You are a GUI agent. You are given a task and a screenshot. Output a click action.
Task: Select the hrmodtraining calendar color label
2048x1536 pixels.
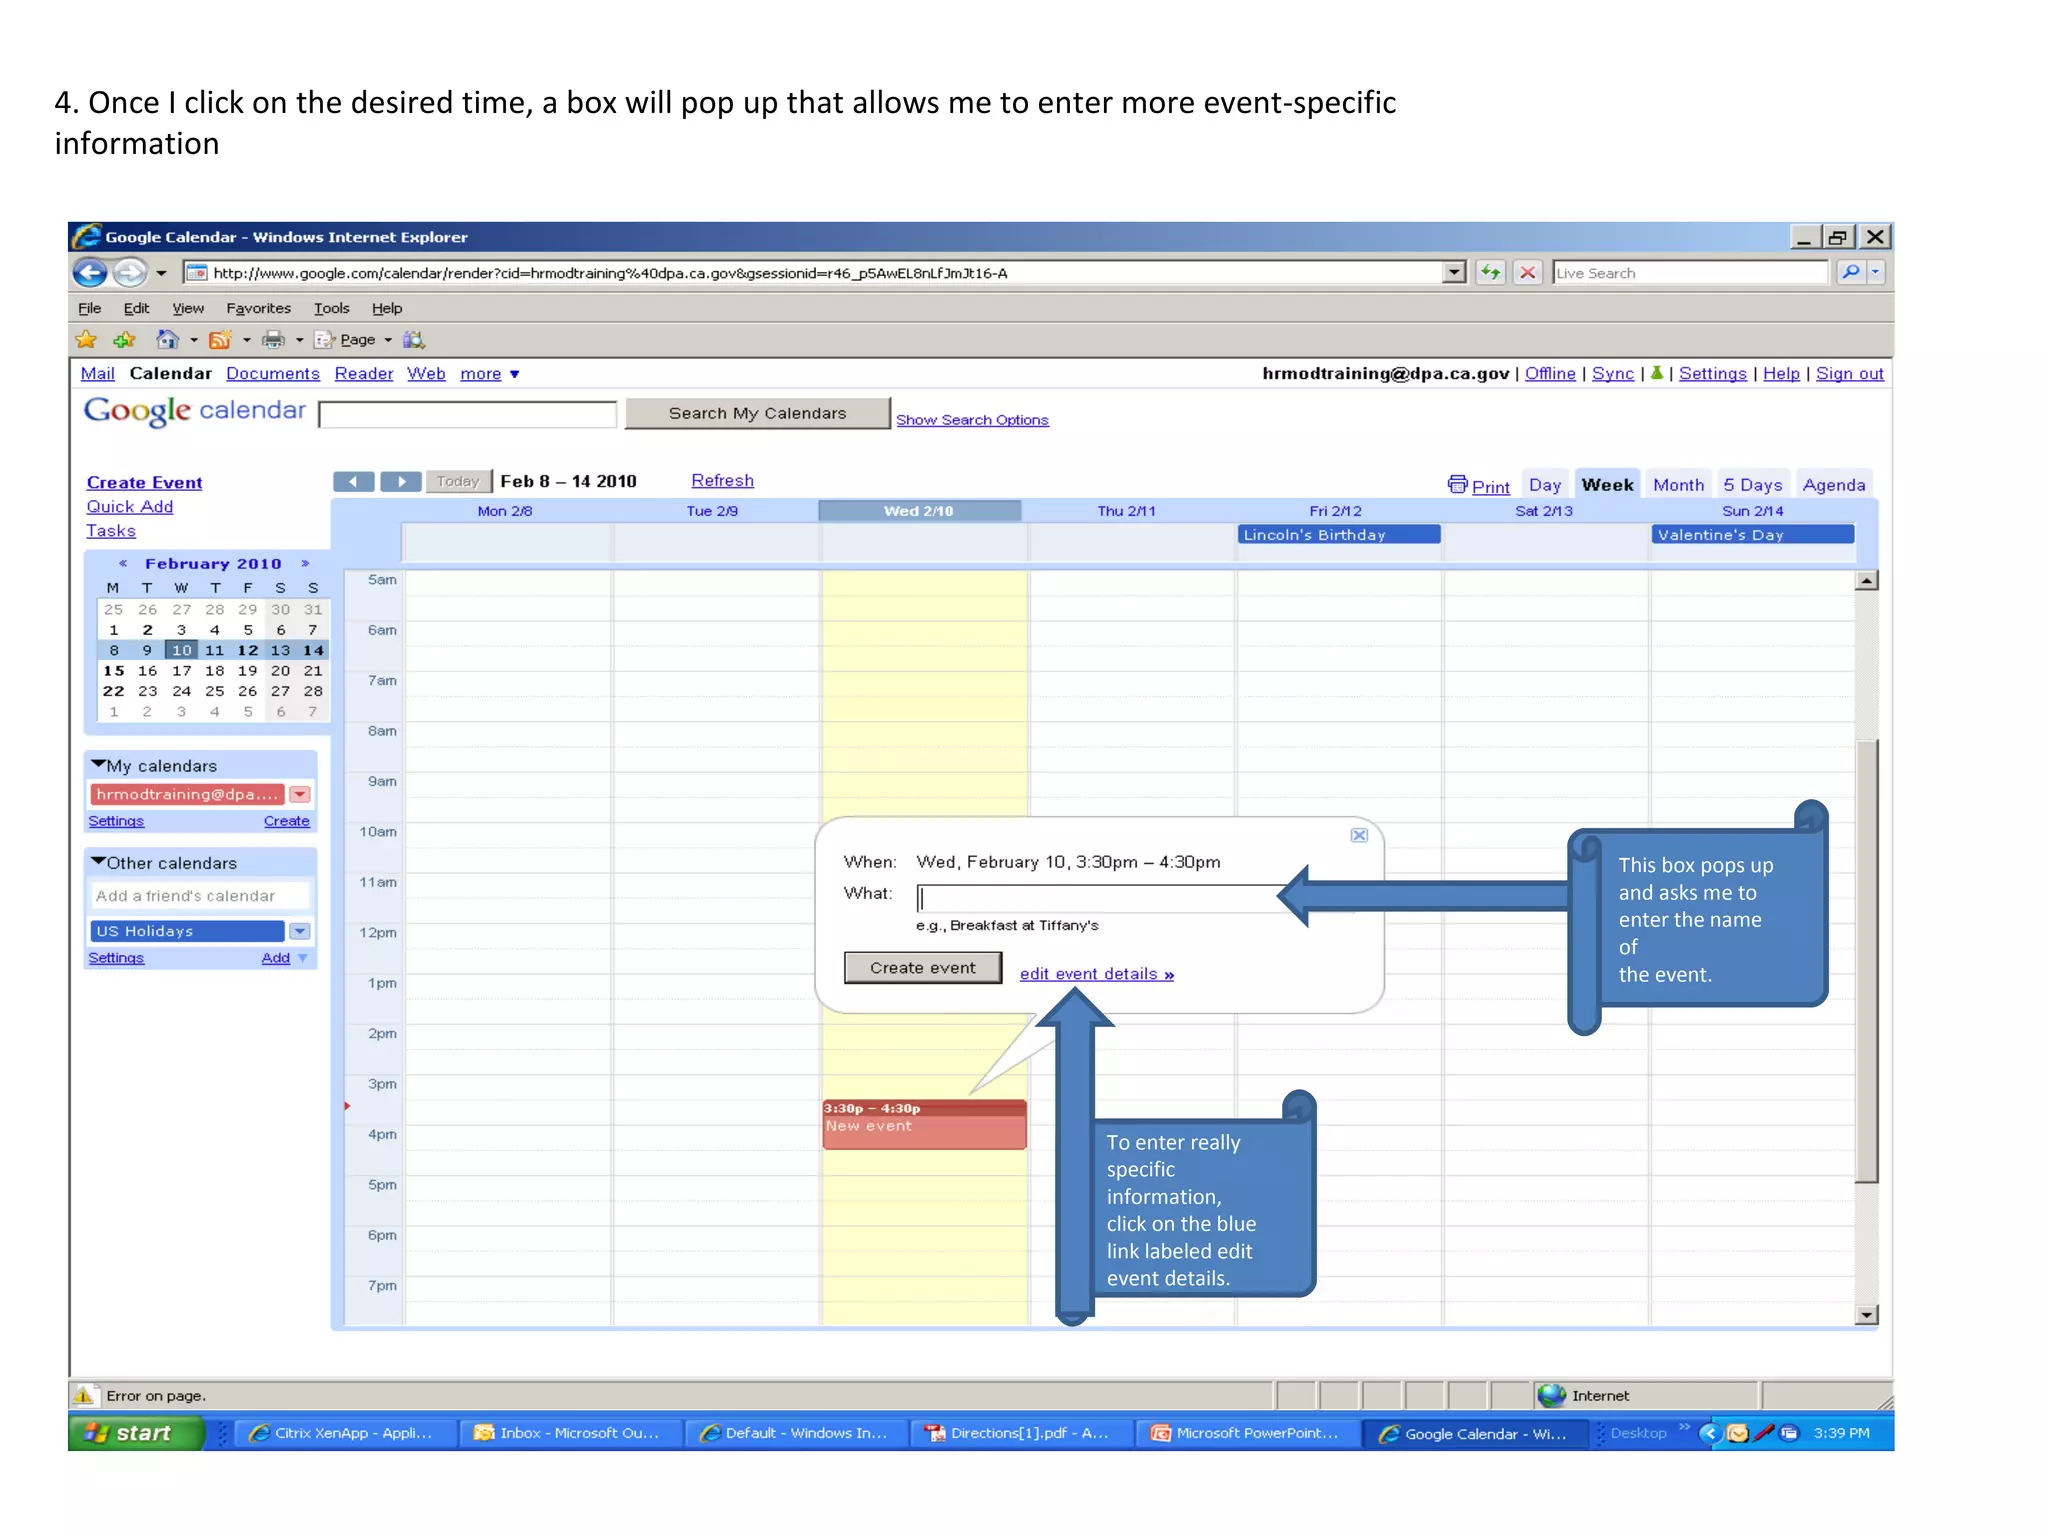(x=186, y=794)
